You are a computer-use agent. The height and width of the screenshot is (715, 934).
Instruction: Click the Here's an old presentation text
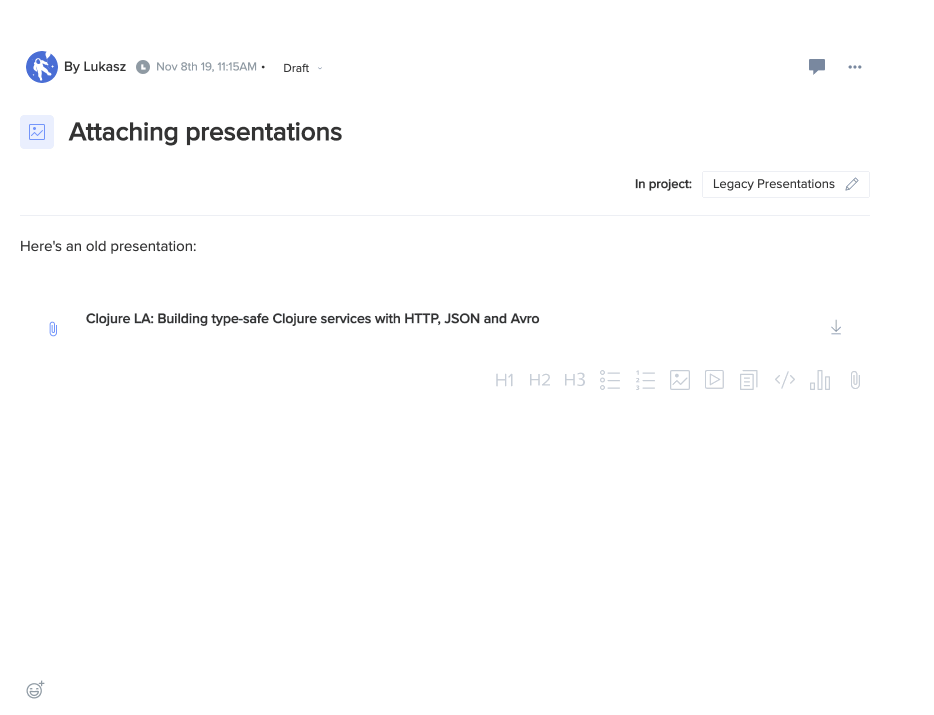tap(108, 246)
